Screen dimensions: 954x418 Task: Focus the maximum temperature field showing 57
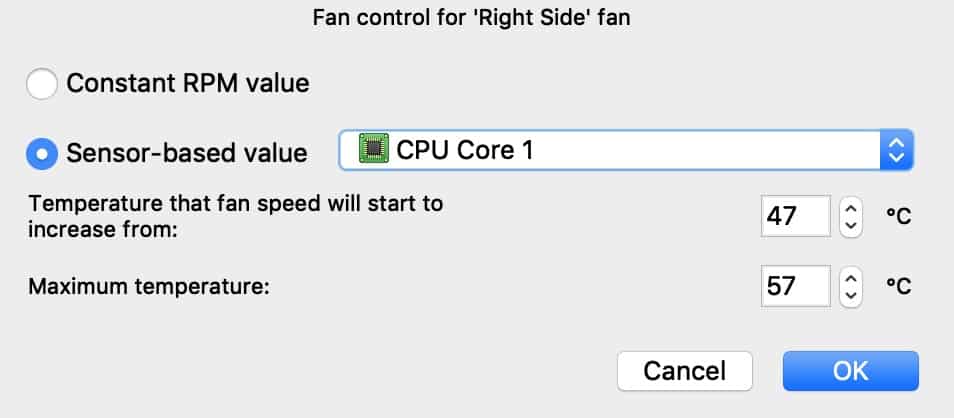(795, 286)
